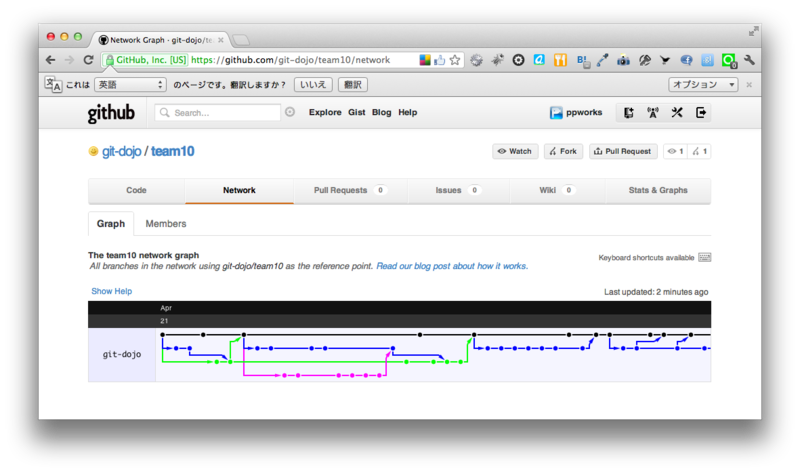The height and width of the screenshot is (473, 800).
Task: Click the watchers count 1
Action: click(676, 151)
